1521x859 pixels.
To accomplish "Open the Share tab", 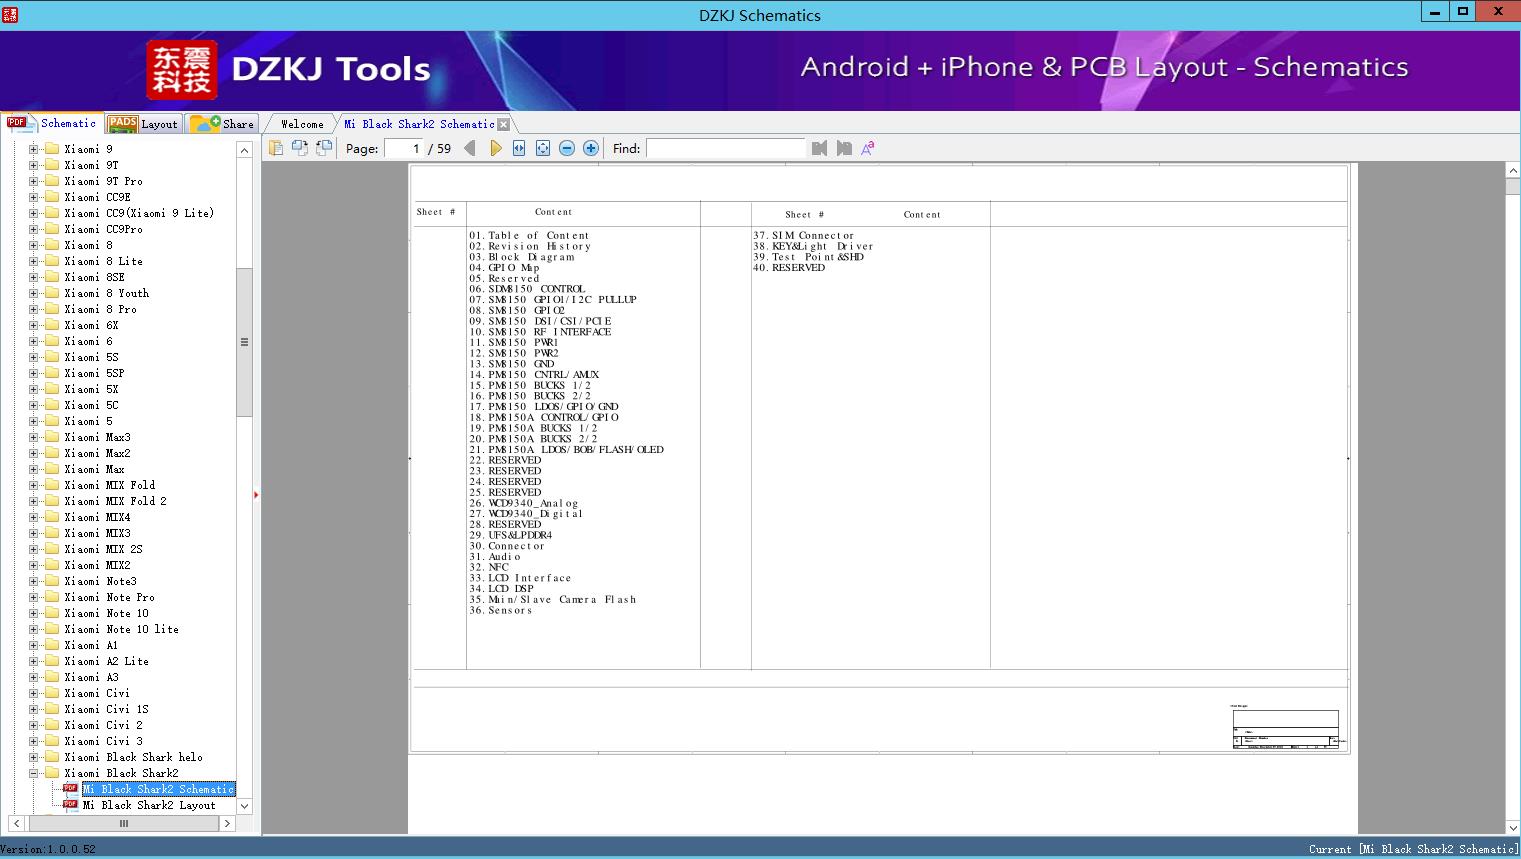I will coord(222,124).
